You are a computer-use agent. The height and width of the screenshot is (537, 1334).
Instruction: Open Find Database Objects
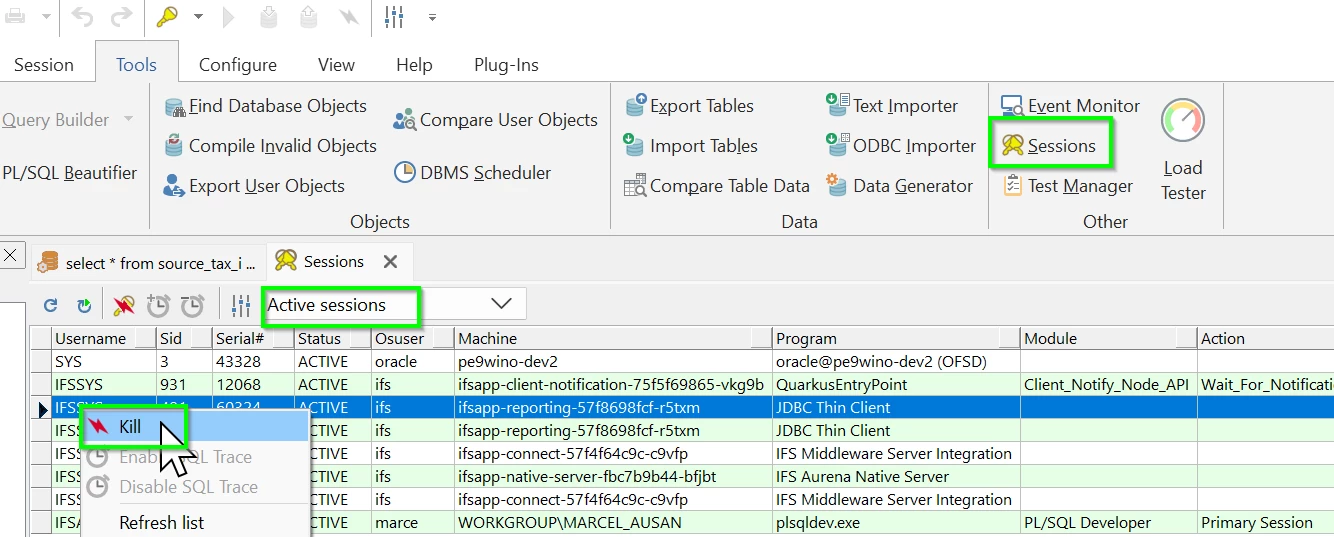[x=265, y=106]
